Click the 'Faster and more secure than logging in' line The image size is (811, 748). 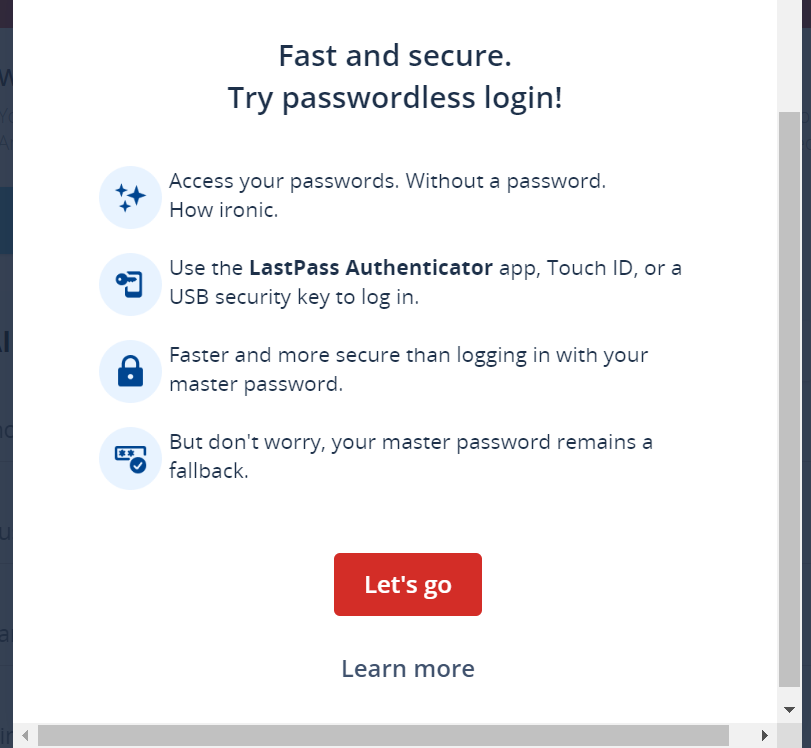pos(408,355)
